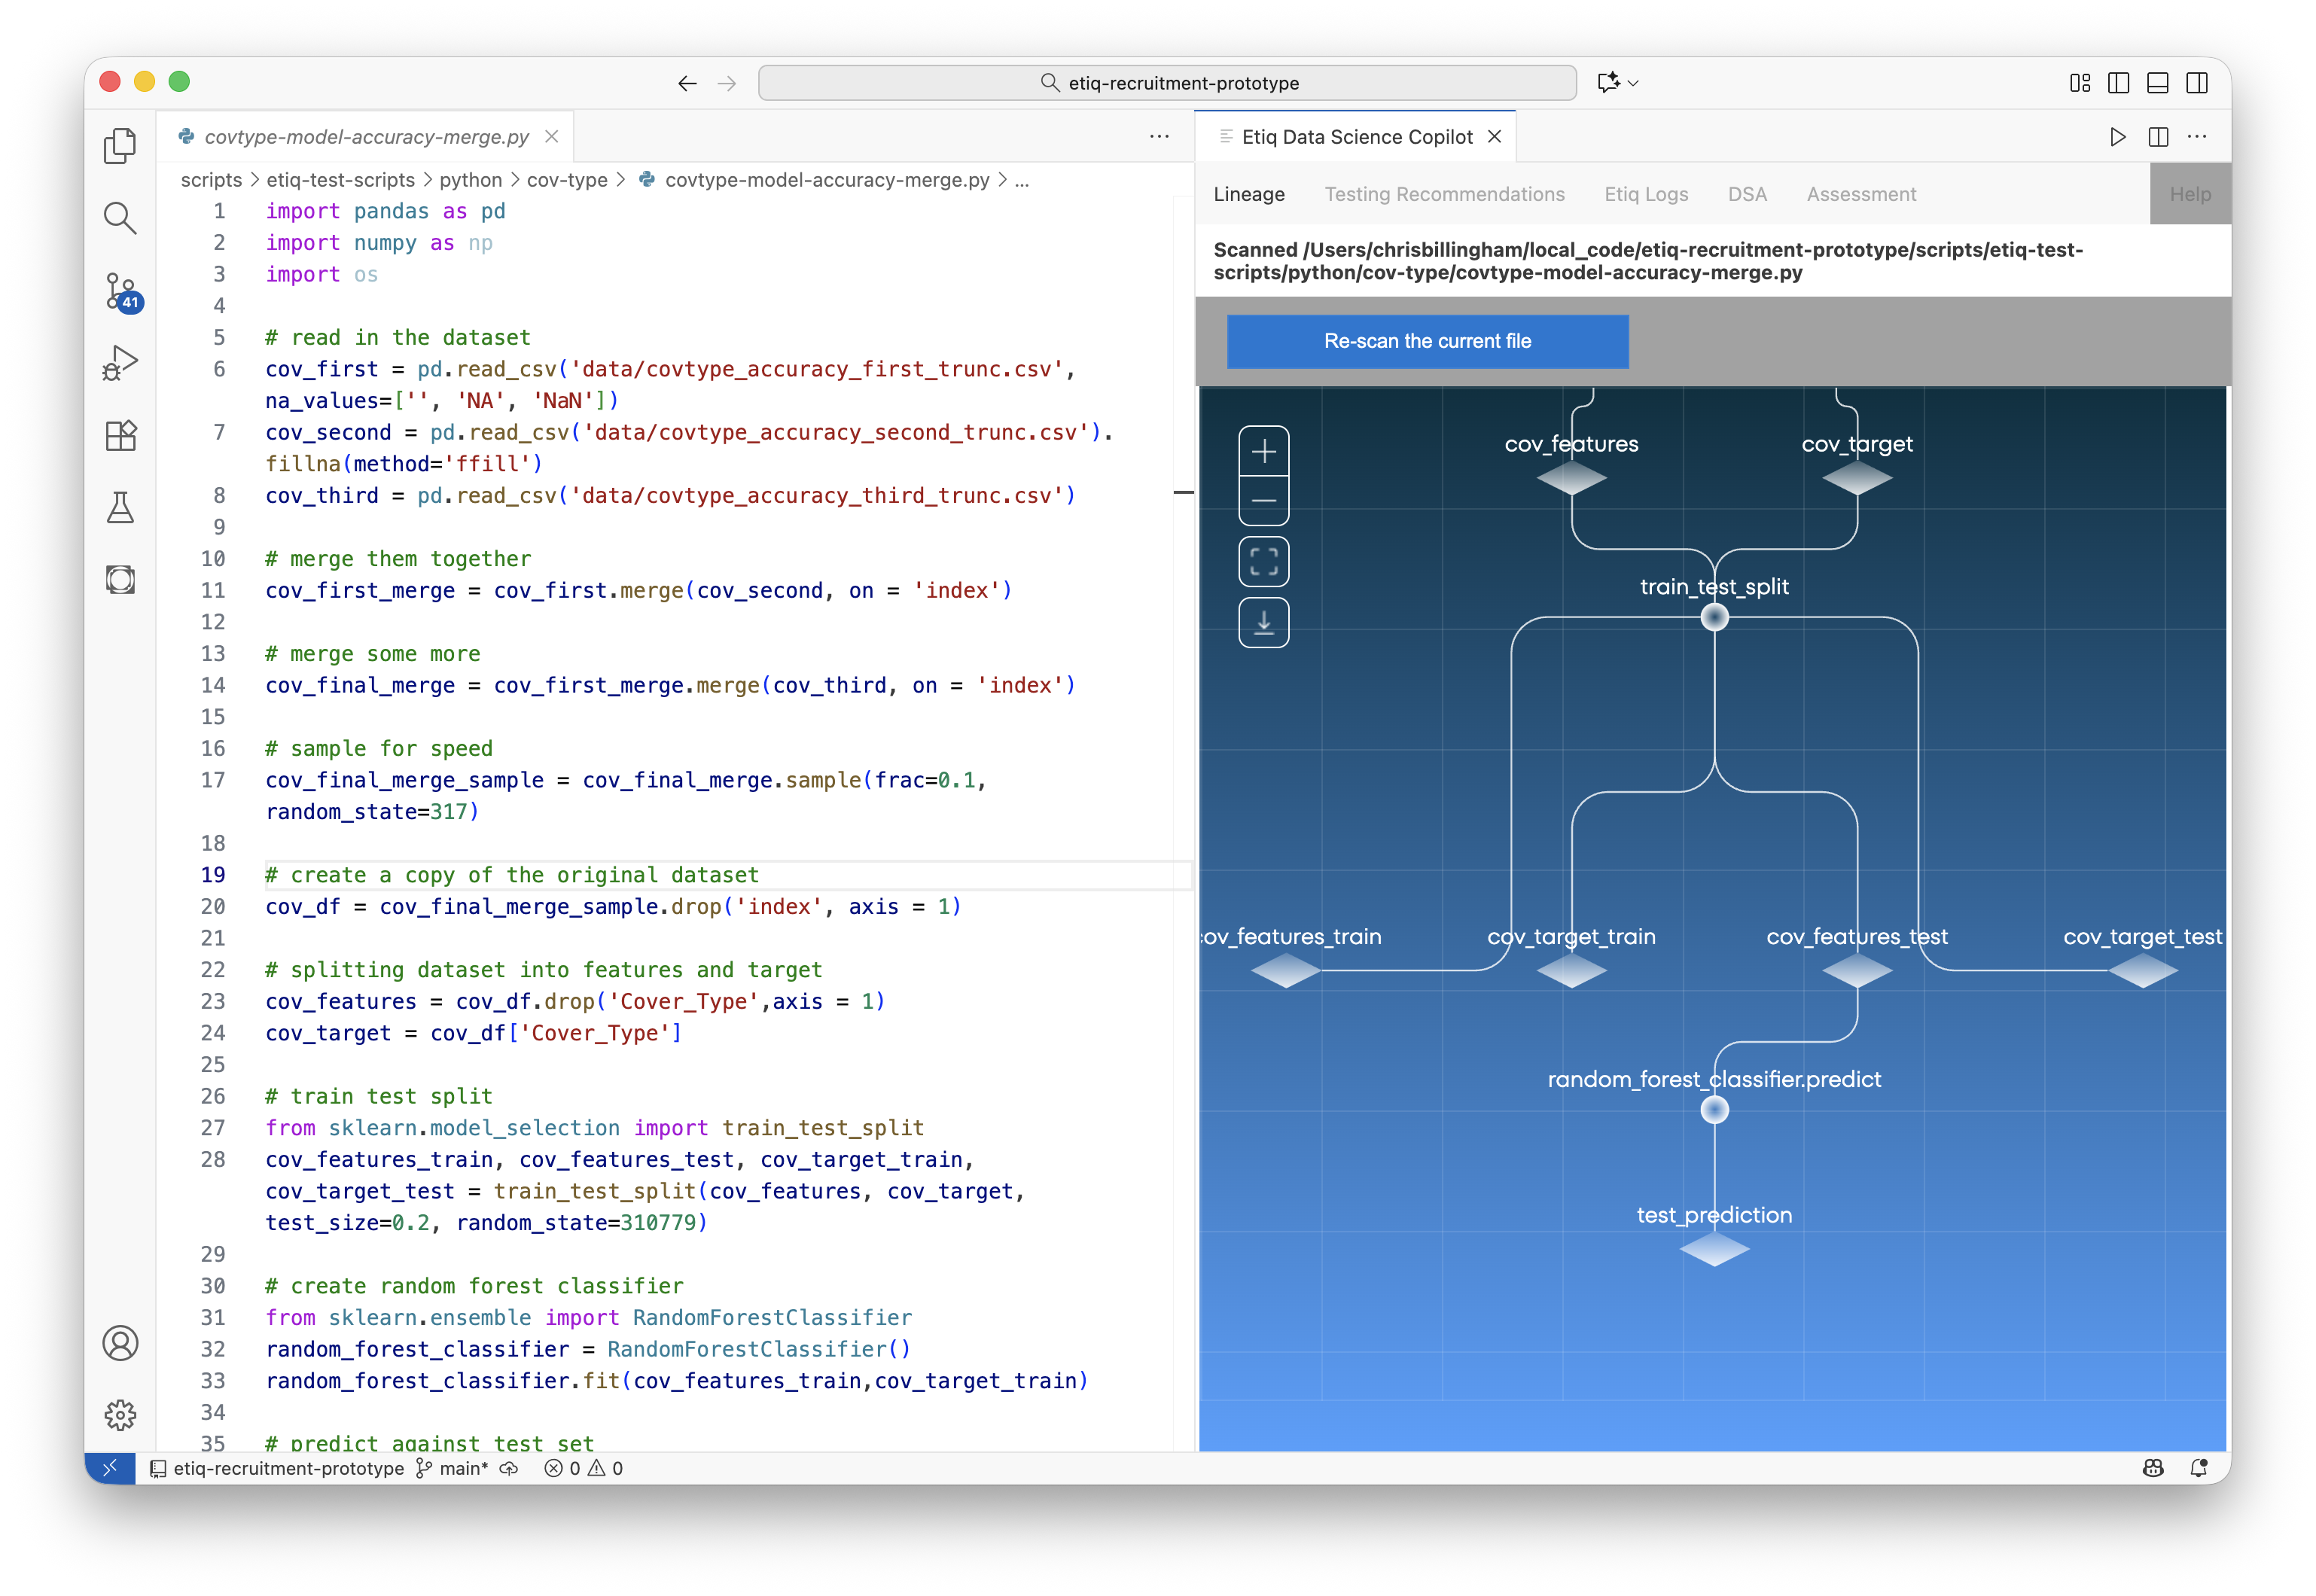The width and height of the screenshot is (2316, 1596).
Task: Toggle the primary side bar layout
Action: point(2118,83)
